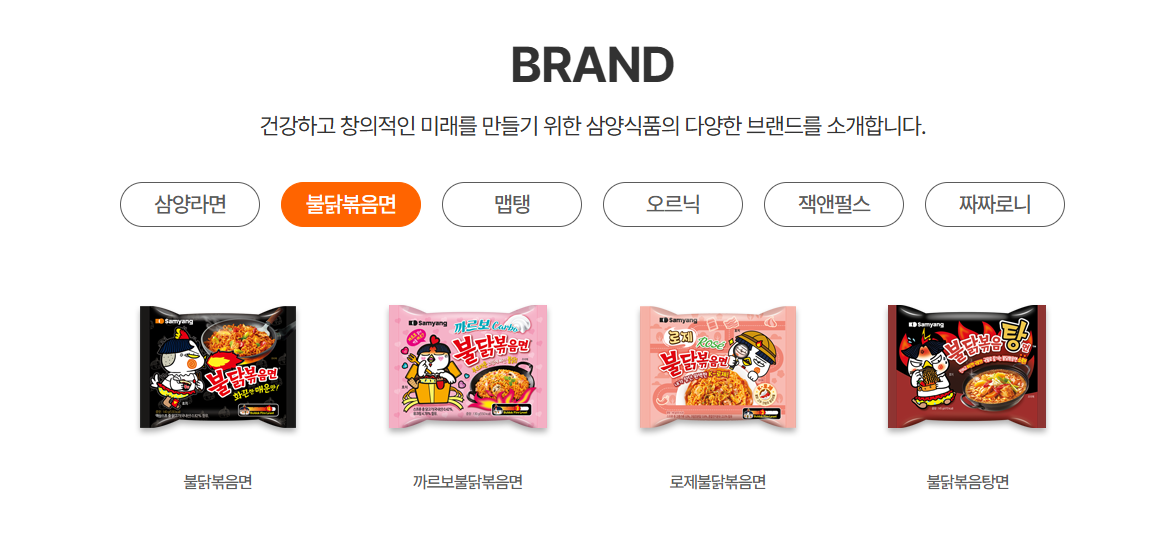Switch to the 맵탱 brand tab

512,204
